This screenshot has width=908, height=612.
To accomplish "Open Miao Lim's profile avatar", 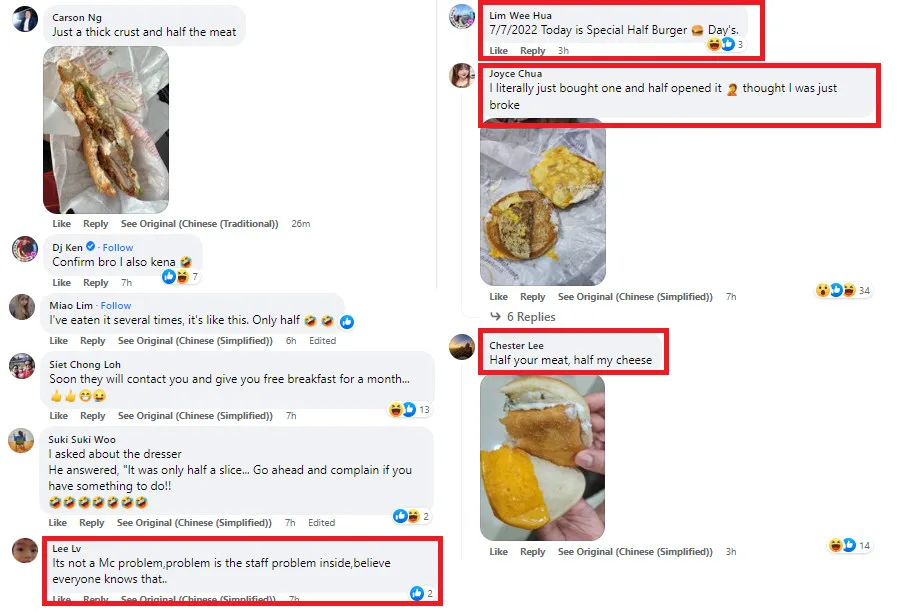I will (22, 307).
